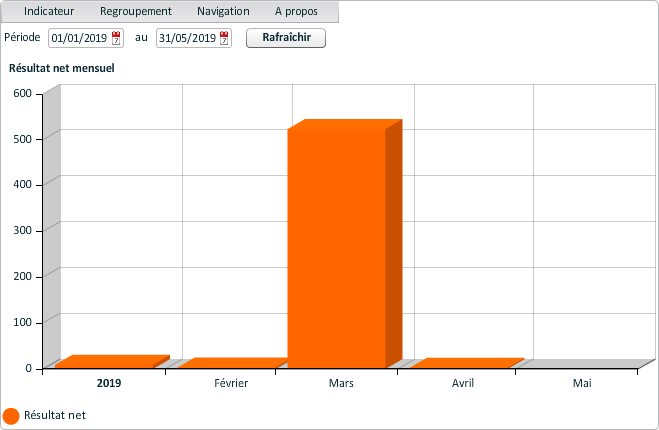Click the Rafraîchir button
The height and width of the screenshot is (430, 659).
tap(286, 38)
